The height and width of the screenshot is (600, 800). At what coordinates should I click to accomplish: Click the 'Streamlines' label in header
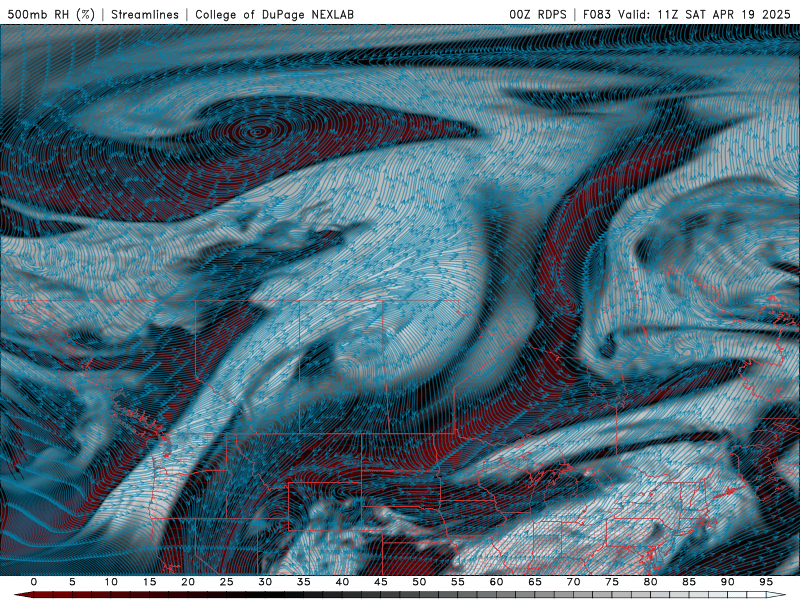pos(145,14)
